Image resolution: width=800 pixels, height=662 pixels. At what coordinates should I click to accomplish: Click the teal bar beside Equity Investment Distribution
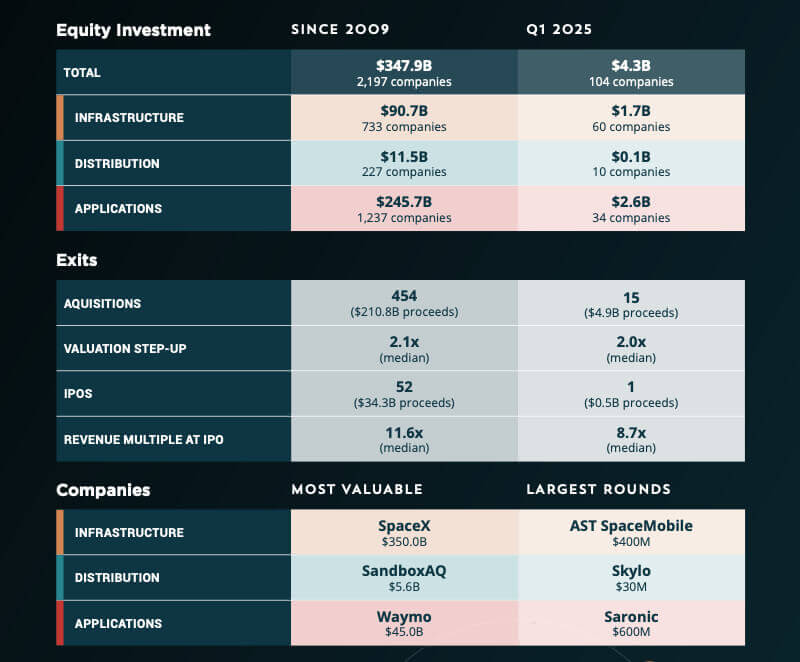point(60,163)
